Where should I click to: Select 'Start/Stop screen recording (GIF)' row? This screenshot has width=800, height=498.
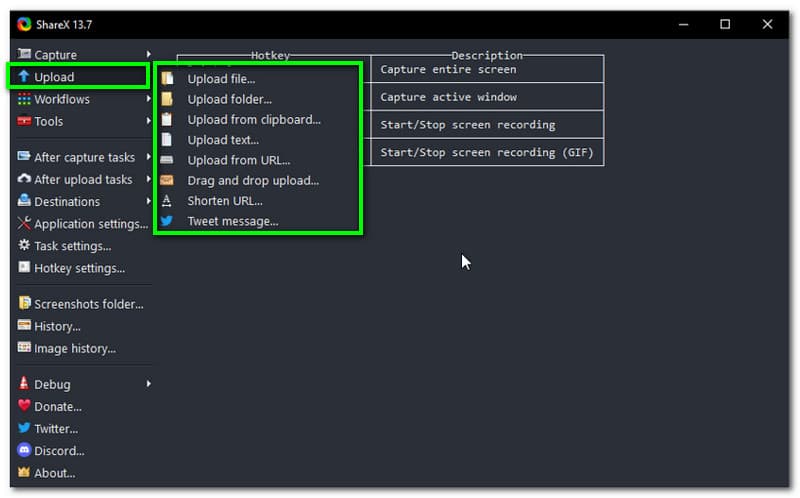pos(487,152)
